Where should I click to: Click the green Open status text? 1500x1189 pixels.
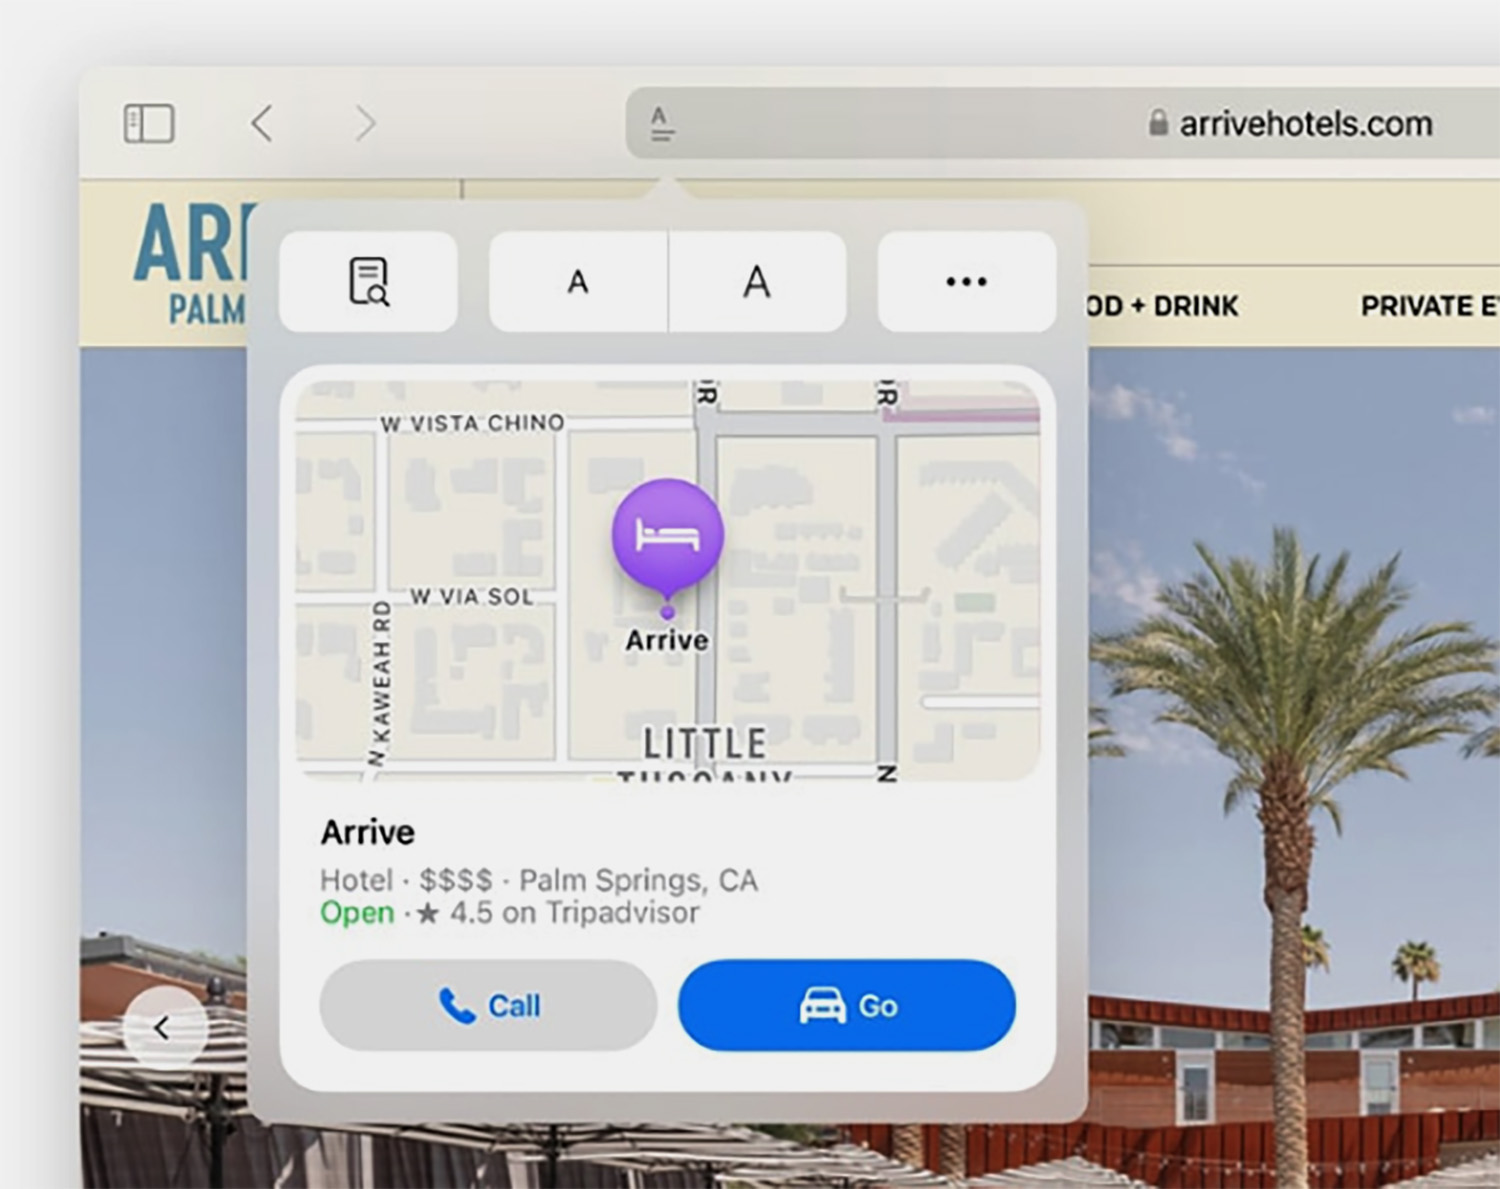tap(357, 913)
